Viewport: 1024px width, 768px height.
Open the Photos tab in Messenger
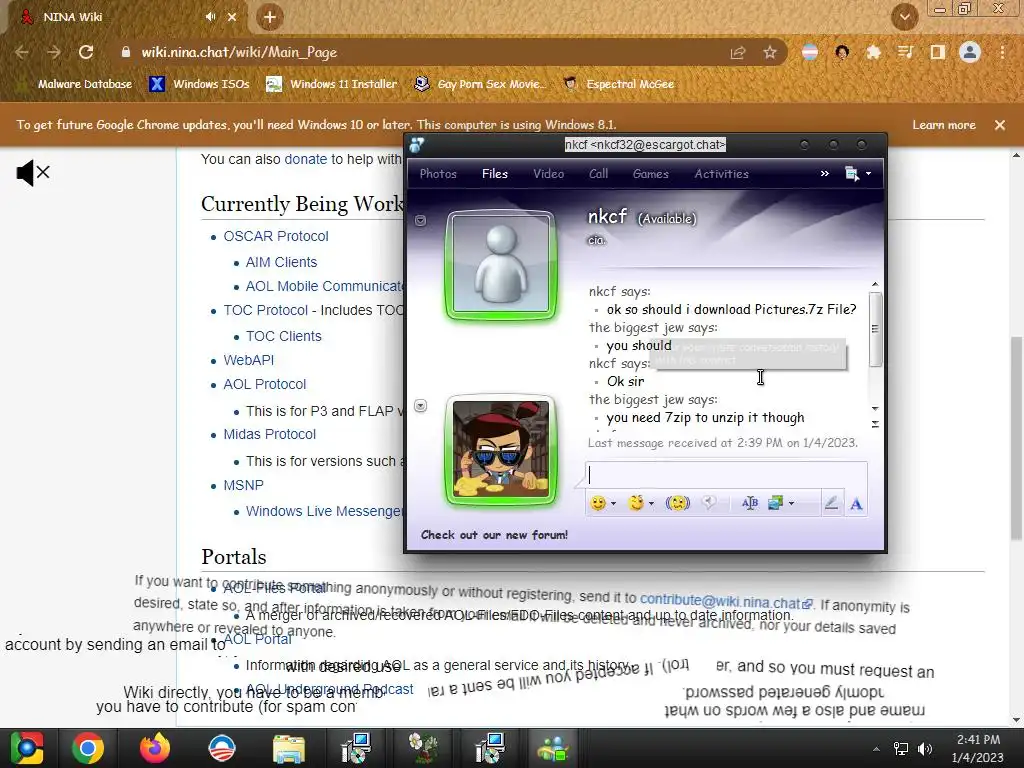coord(438,174)
